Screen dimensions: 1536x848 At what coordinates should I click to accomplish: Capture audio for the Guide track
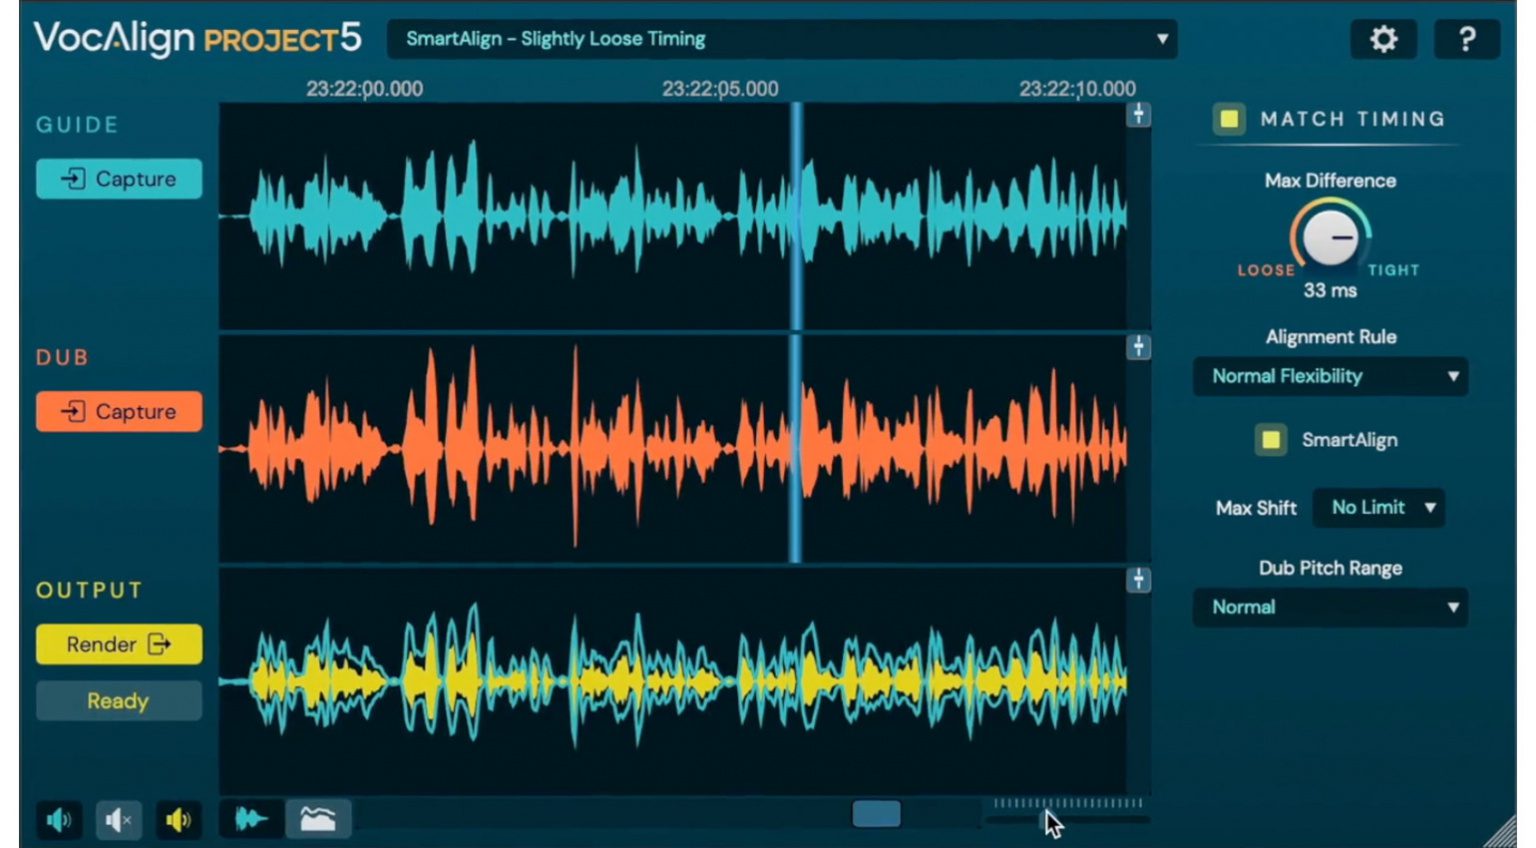(x=118, y=178)
